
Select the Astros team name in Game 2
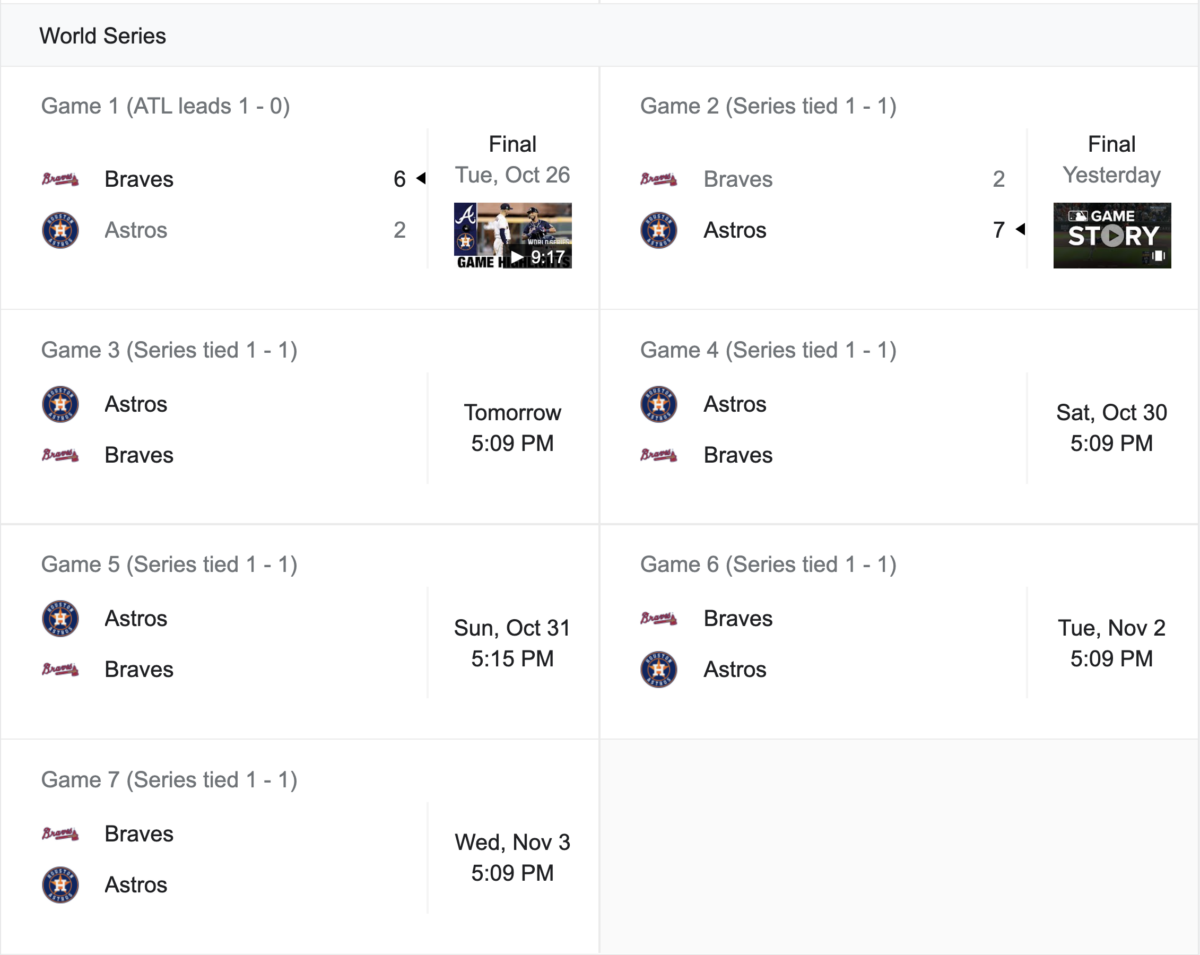pos(735,230)
